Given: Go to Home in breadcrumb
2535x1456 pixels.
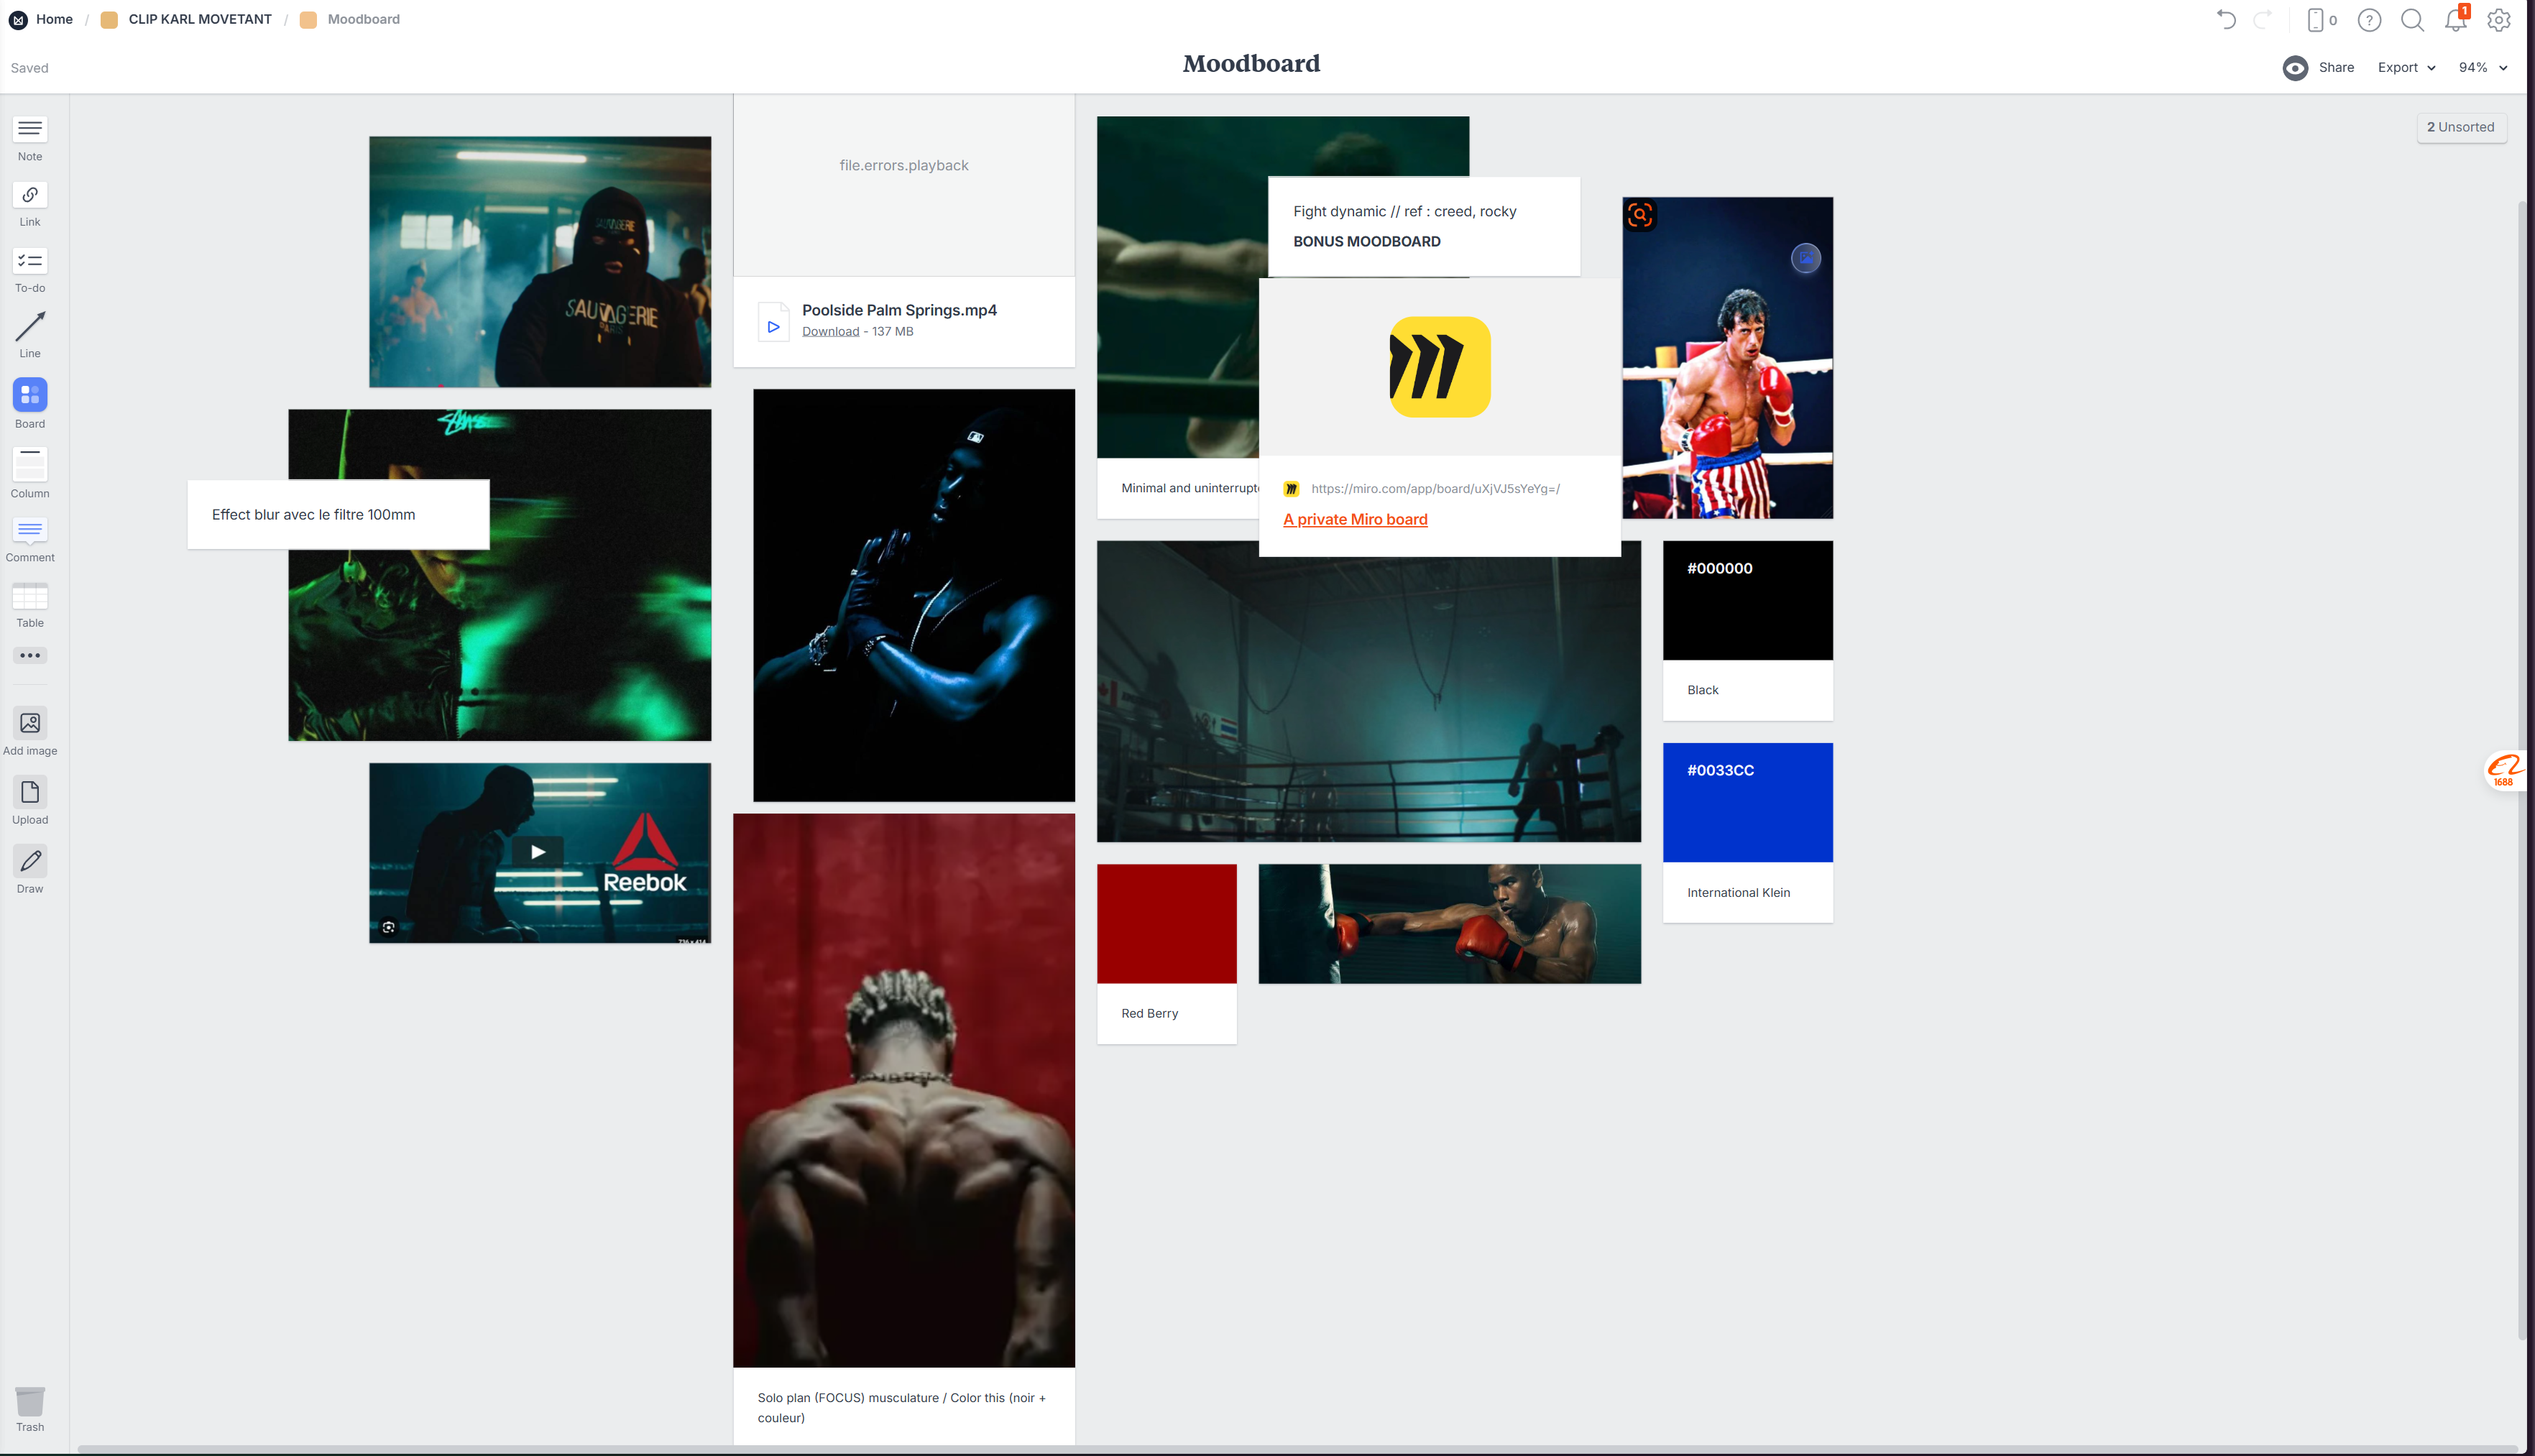Looking at the screenshot, I should pyautogui.click(x=54, y=19).
